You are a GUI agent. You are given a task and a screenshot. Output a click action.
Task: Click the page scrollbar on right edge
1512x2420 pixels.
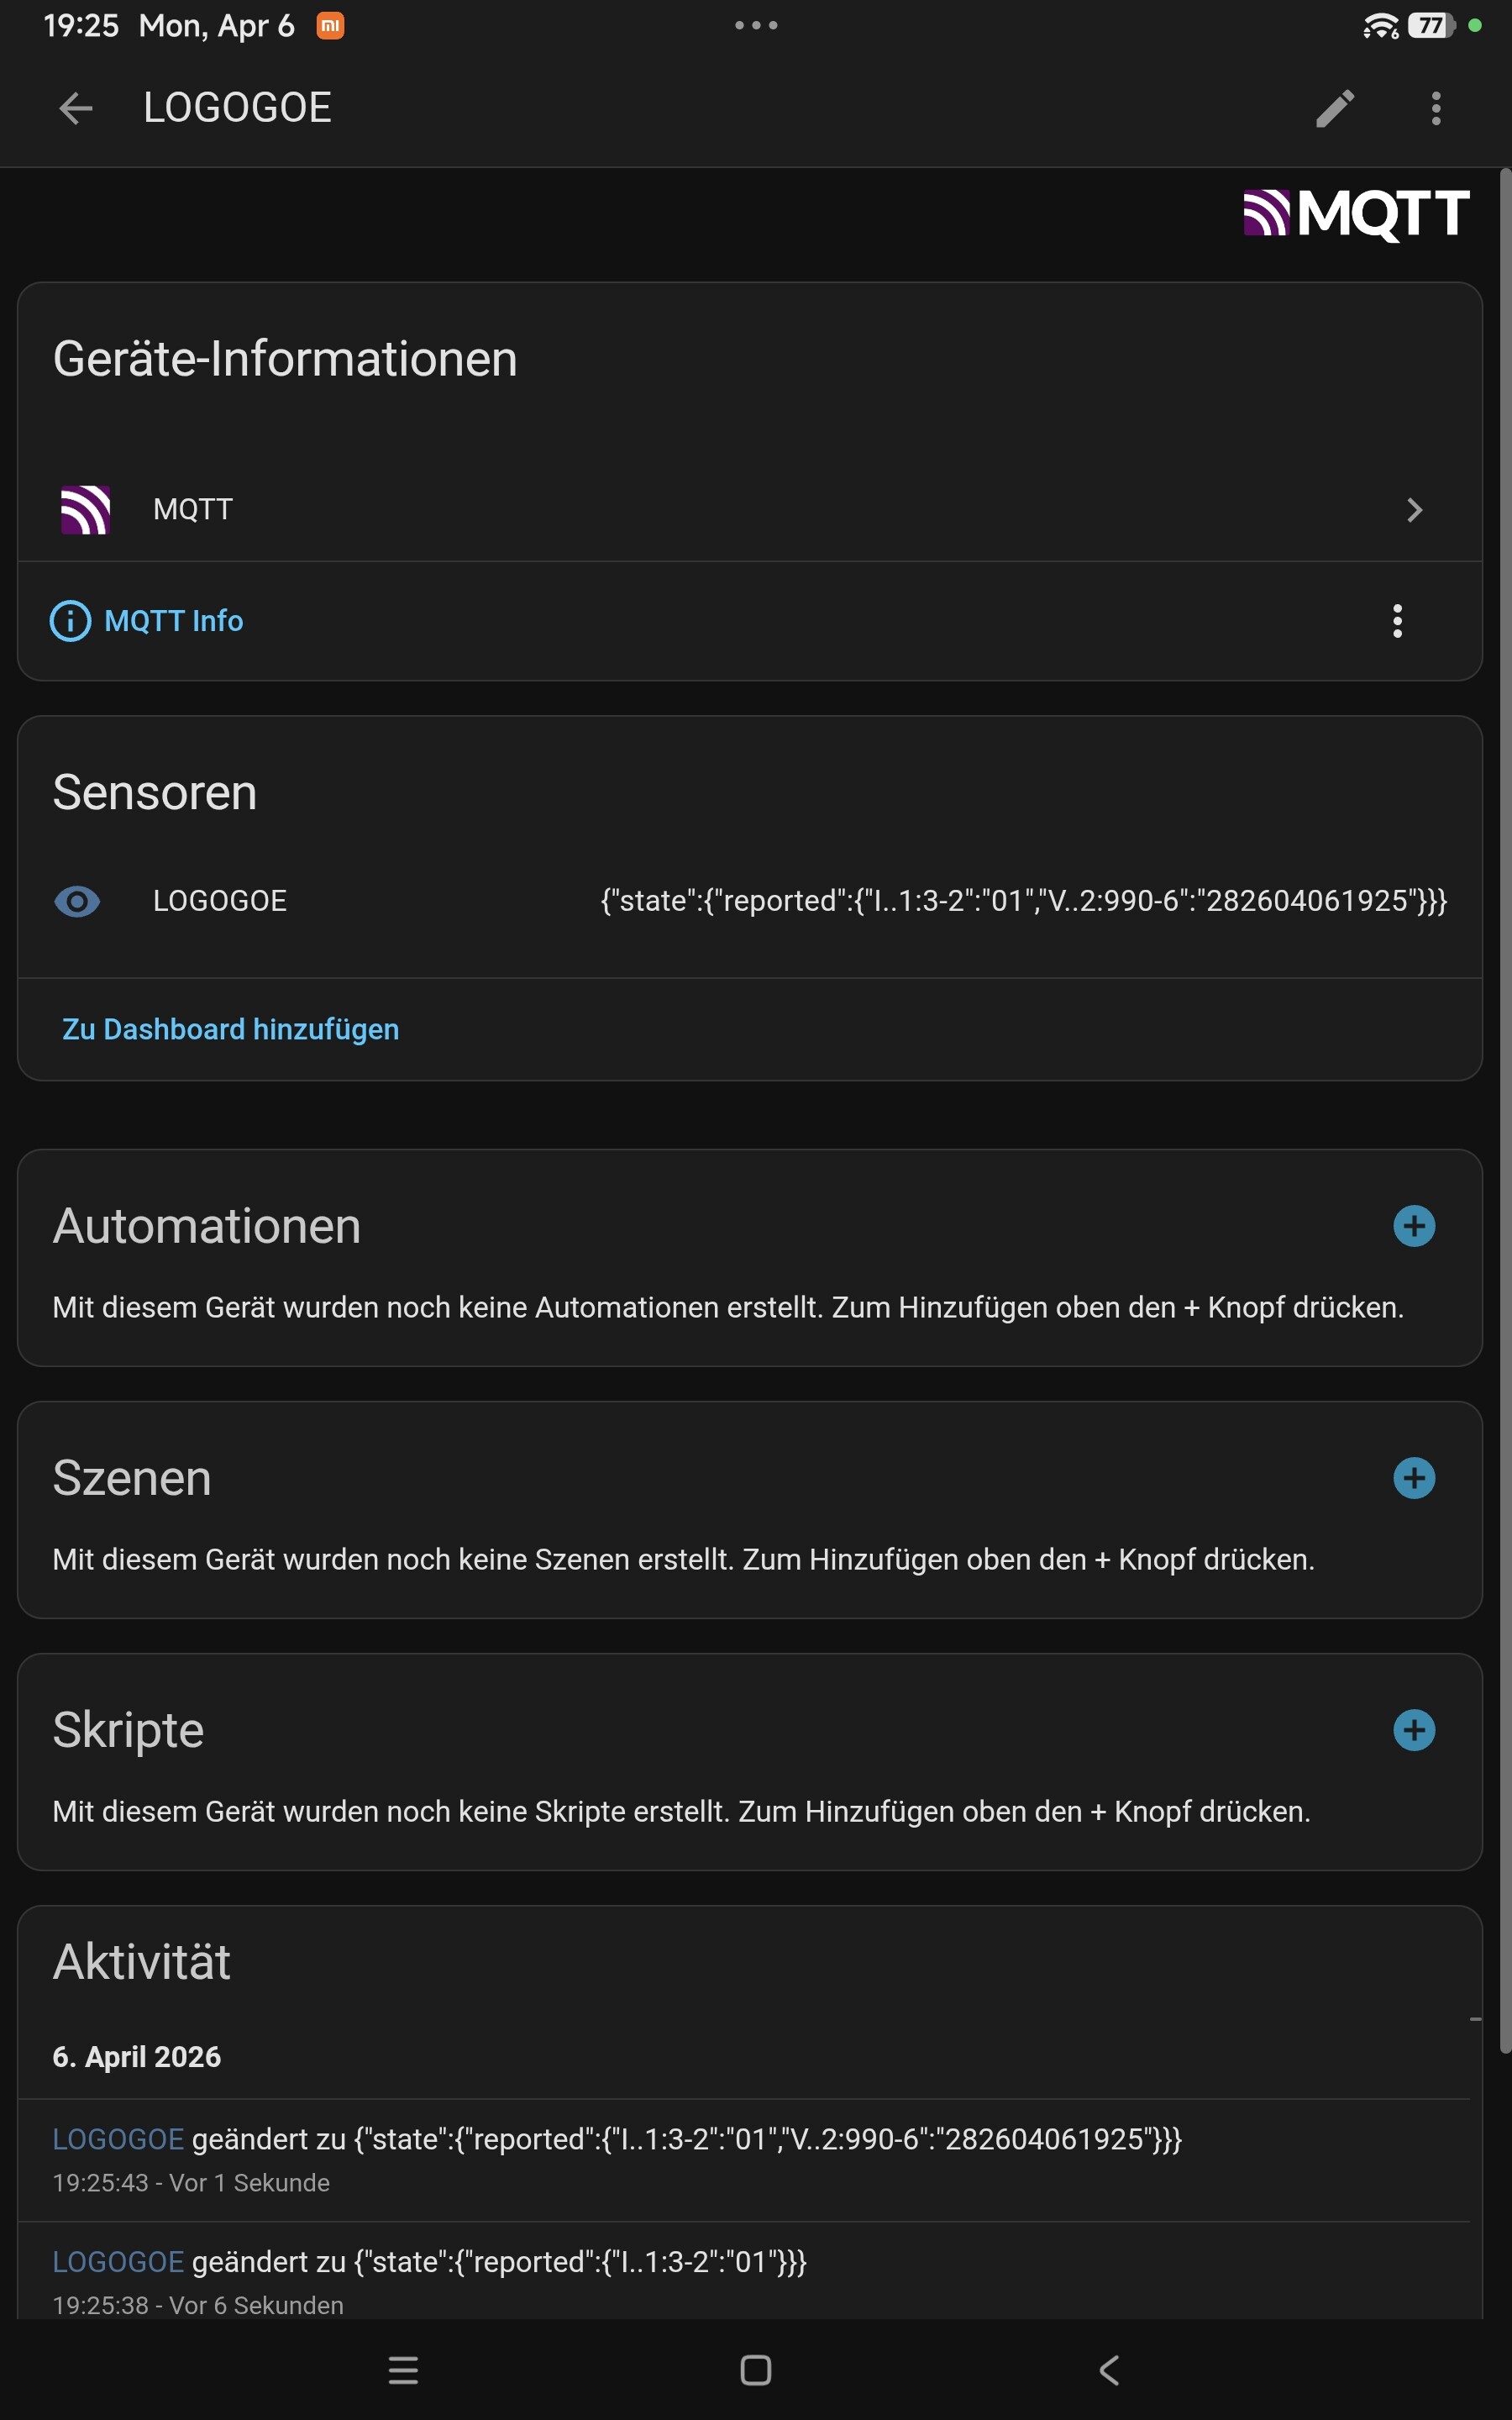(x=1504, y=1100)
